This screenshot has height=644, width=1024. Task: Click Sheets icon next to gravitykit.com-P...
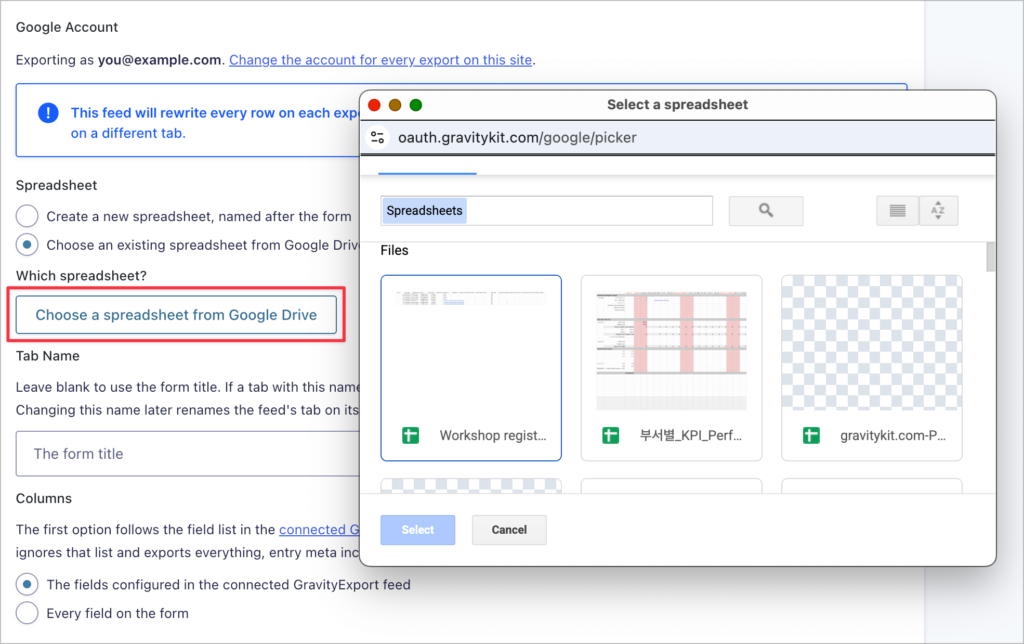[811, 435]
